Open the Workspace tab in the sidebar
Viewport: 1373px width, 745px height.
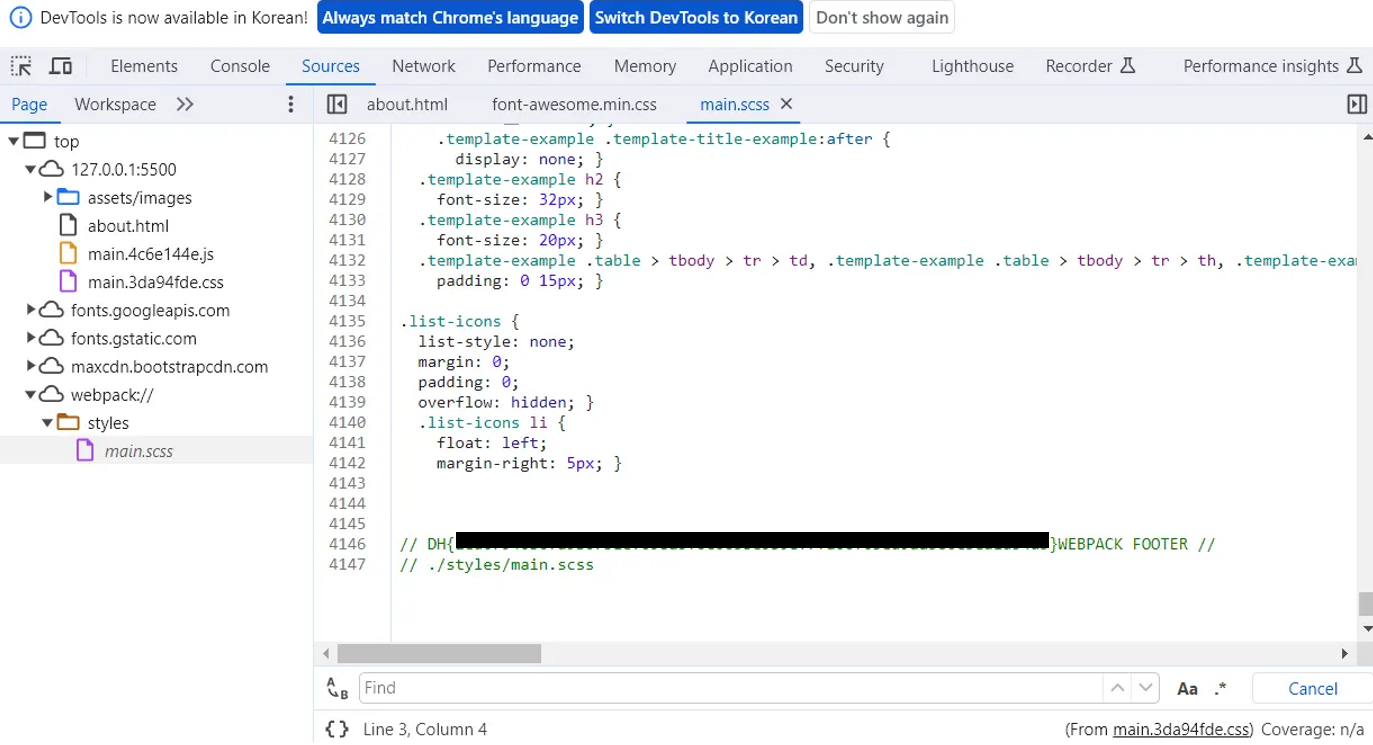(113, 104)
